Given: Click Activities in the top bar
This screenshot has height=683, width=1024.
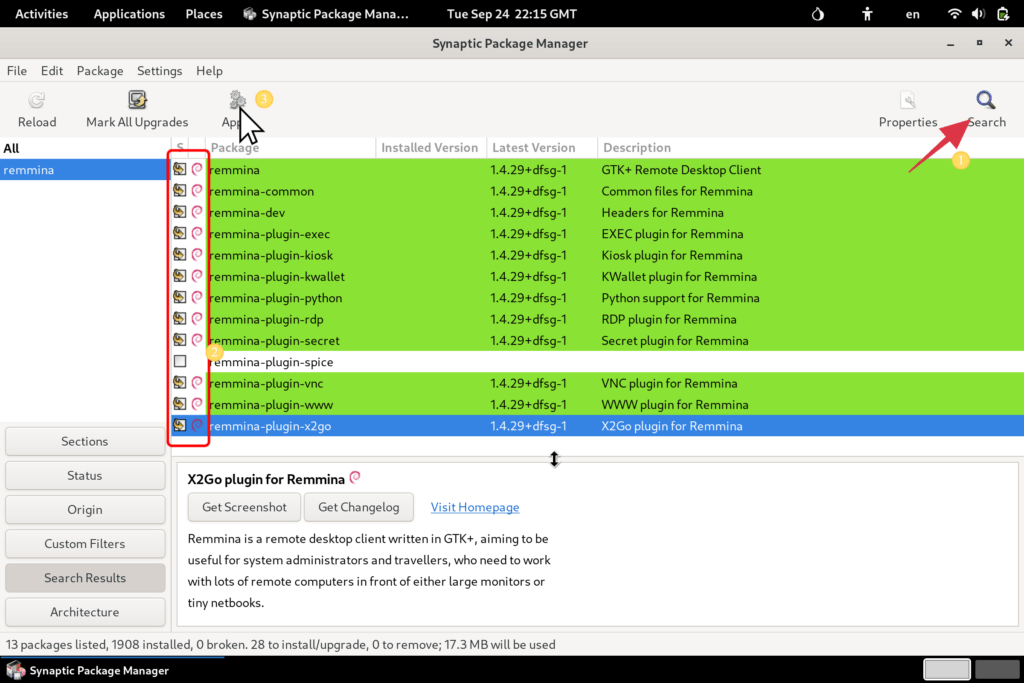Looking at the screenshot, I should [x=41, y=14].
